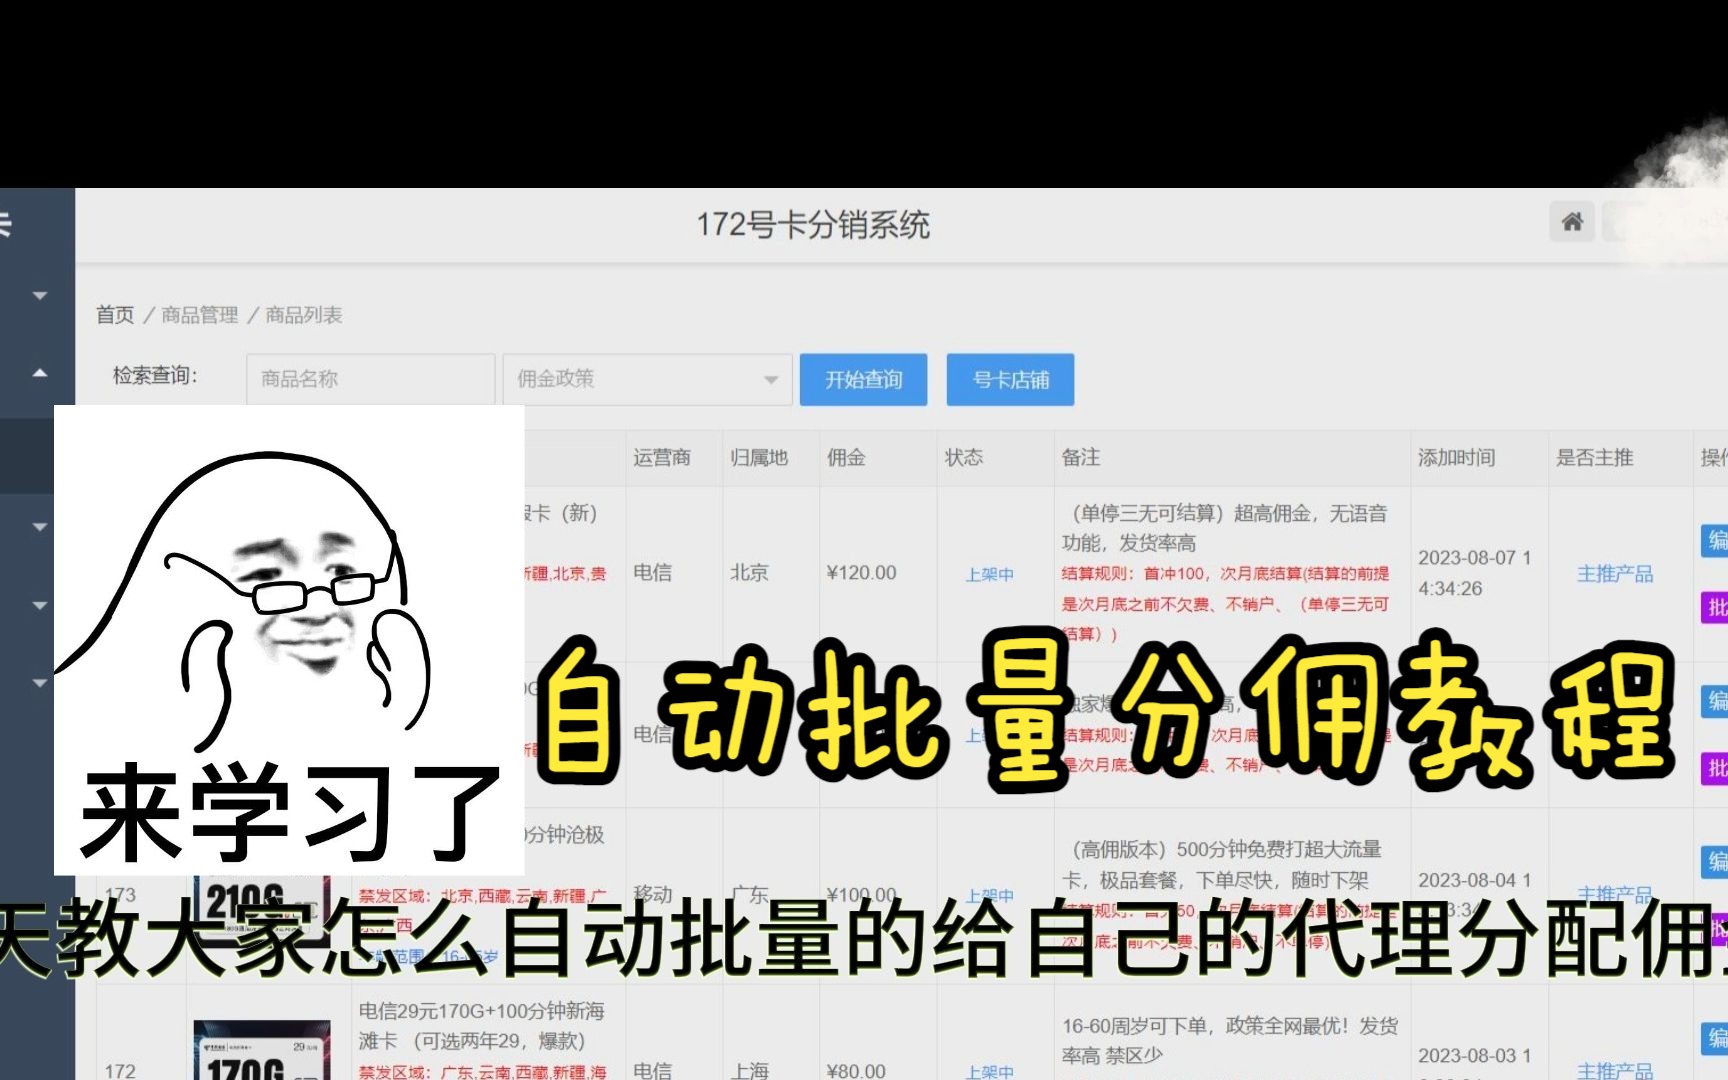Collapse the expanded sidebar menu with the up arrow

click(40, 373)
